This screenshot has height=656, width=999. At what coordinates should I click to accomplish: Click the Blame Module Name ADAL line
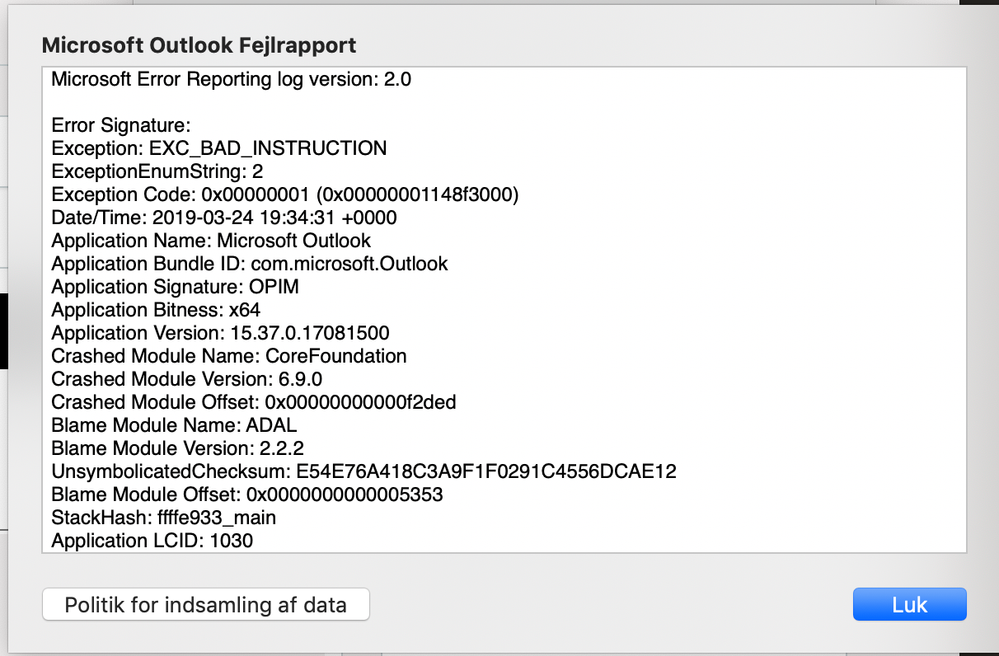172,425
